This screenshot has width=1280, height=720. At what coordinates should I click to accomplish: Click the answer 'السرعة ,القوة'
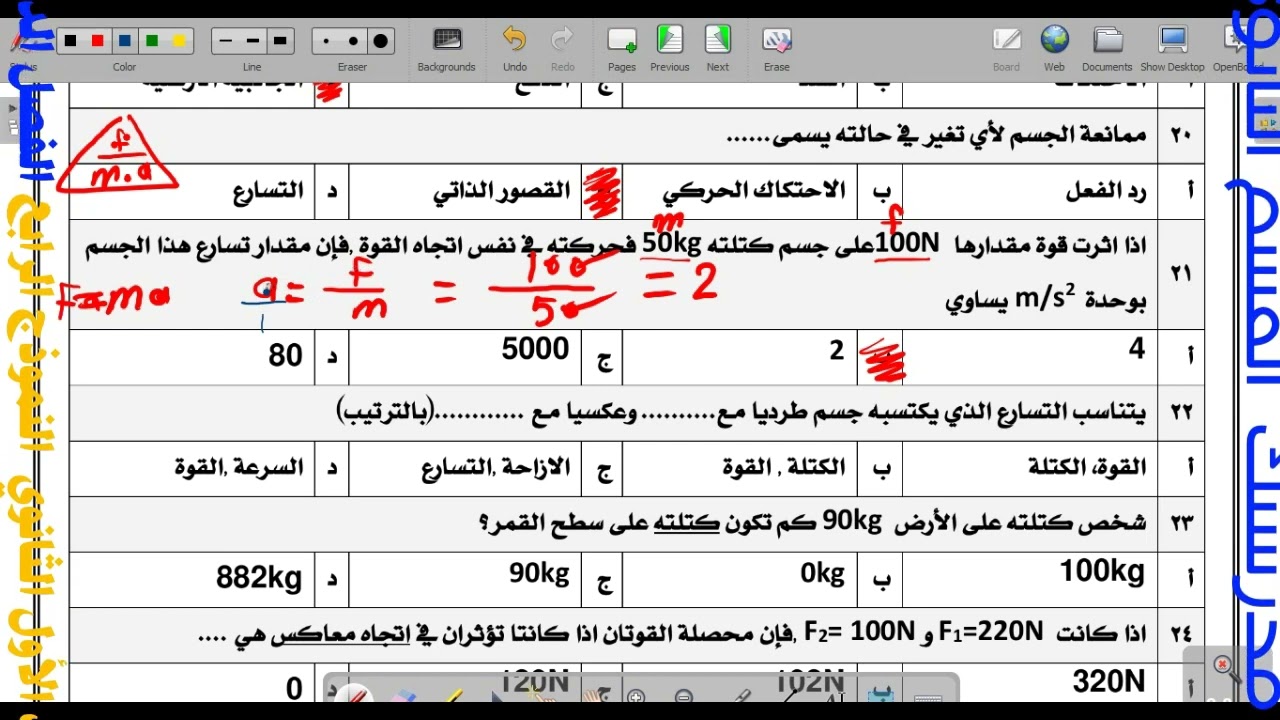[238, 467]
